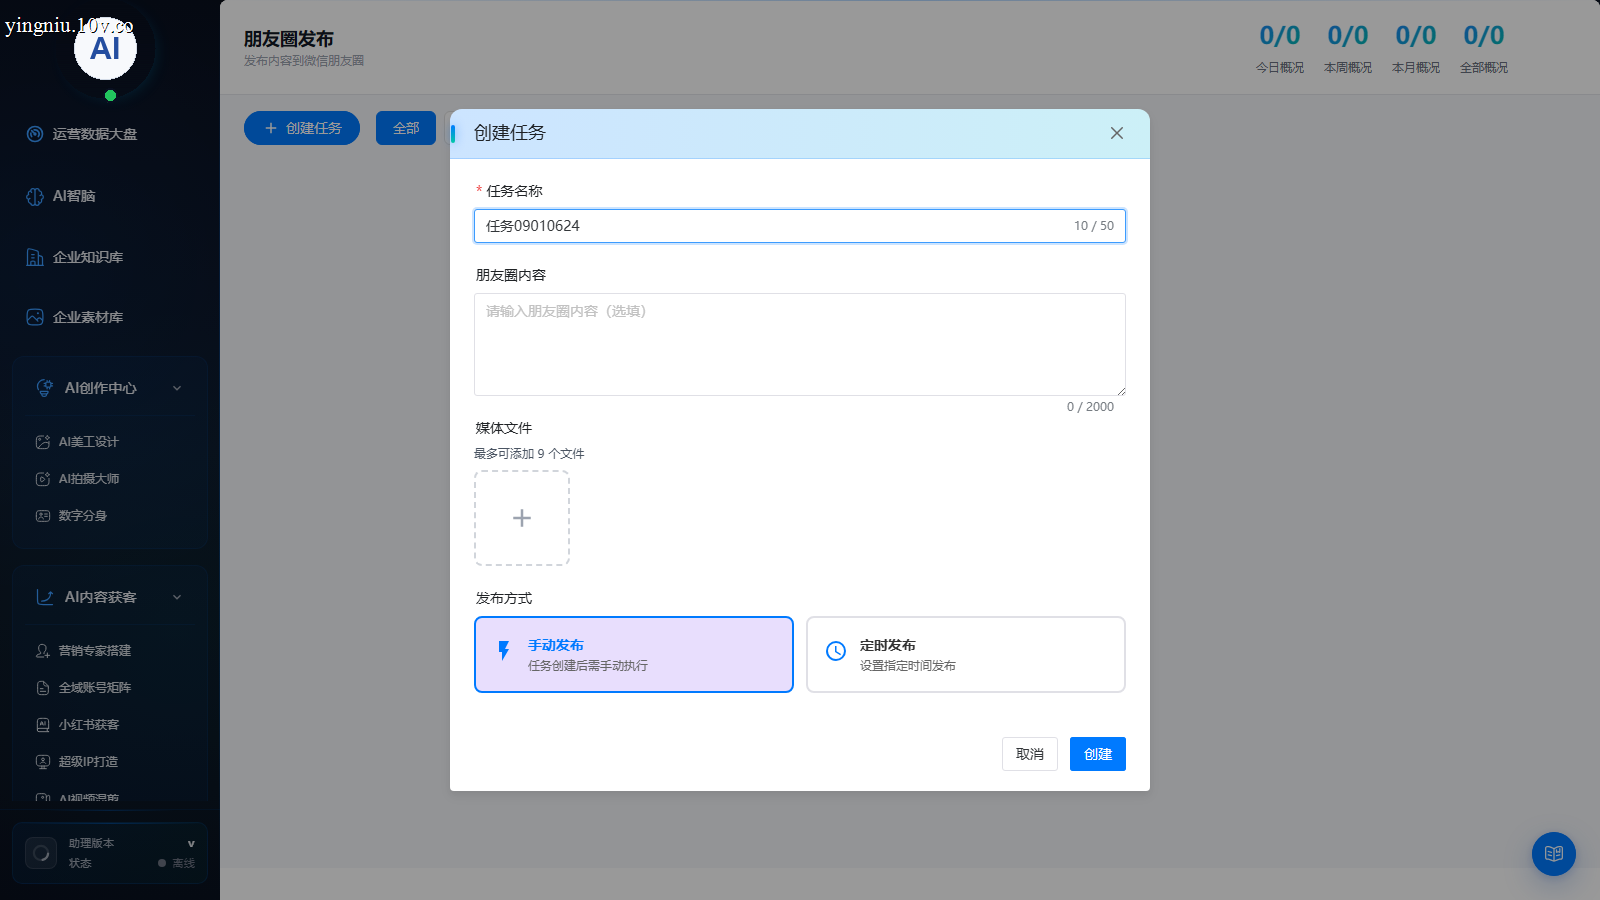The width and height of the screenshot is (1600, 900).
Task: Open AI智脑 brain icon
Action: [35, 196]
